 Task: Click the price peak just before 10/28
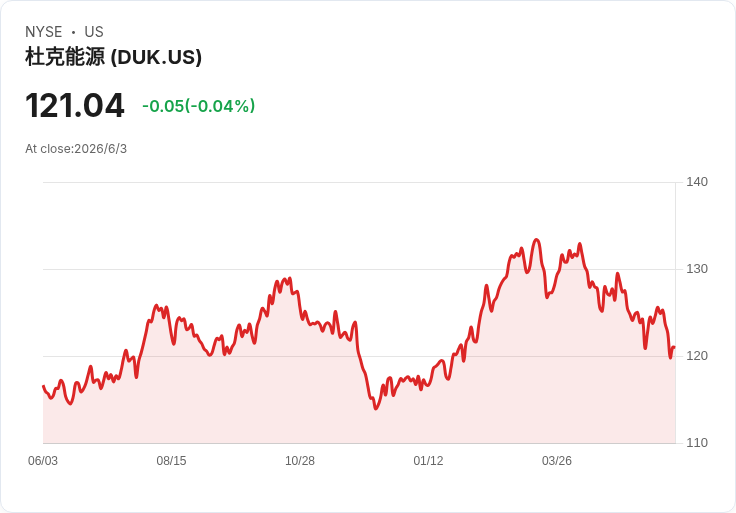(x=290, y=278)
